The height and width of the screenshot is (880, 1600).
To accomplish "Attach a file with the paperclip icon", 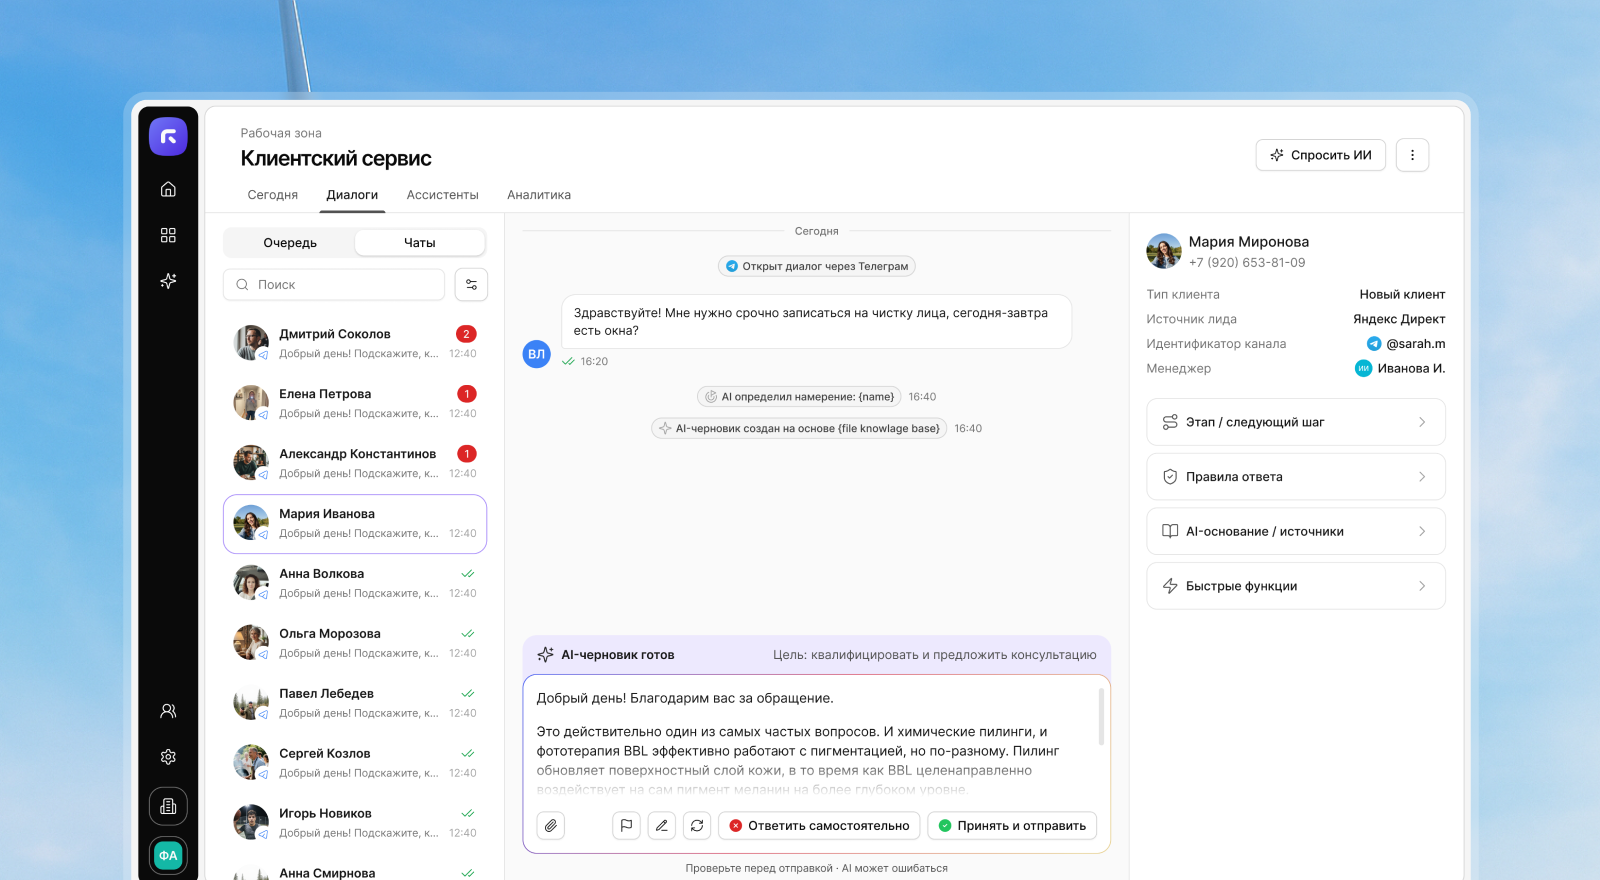I will point(551,826).
